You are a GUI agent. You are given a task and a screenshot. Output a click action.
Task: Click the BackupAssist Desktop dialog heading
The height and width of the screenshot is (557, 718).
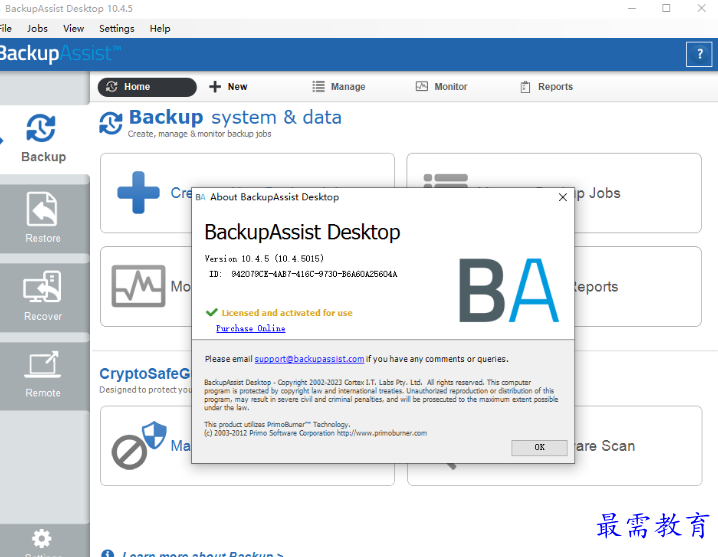coord(302,232)
